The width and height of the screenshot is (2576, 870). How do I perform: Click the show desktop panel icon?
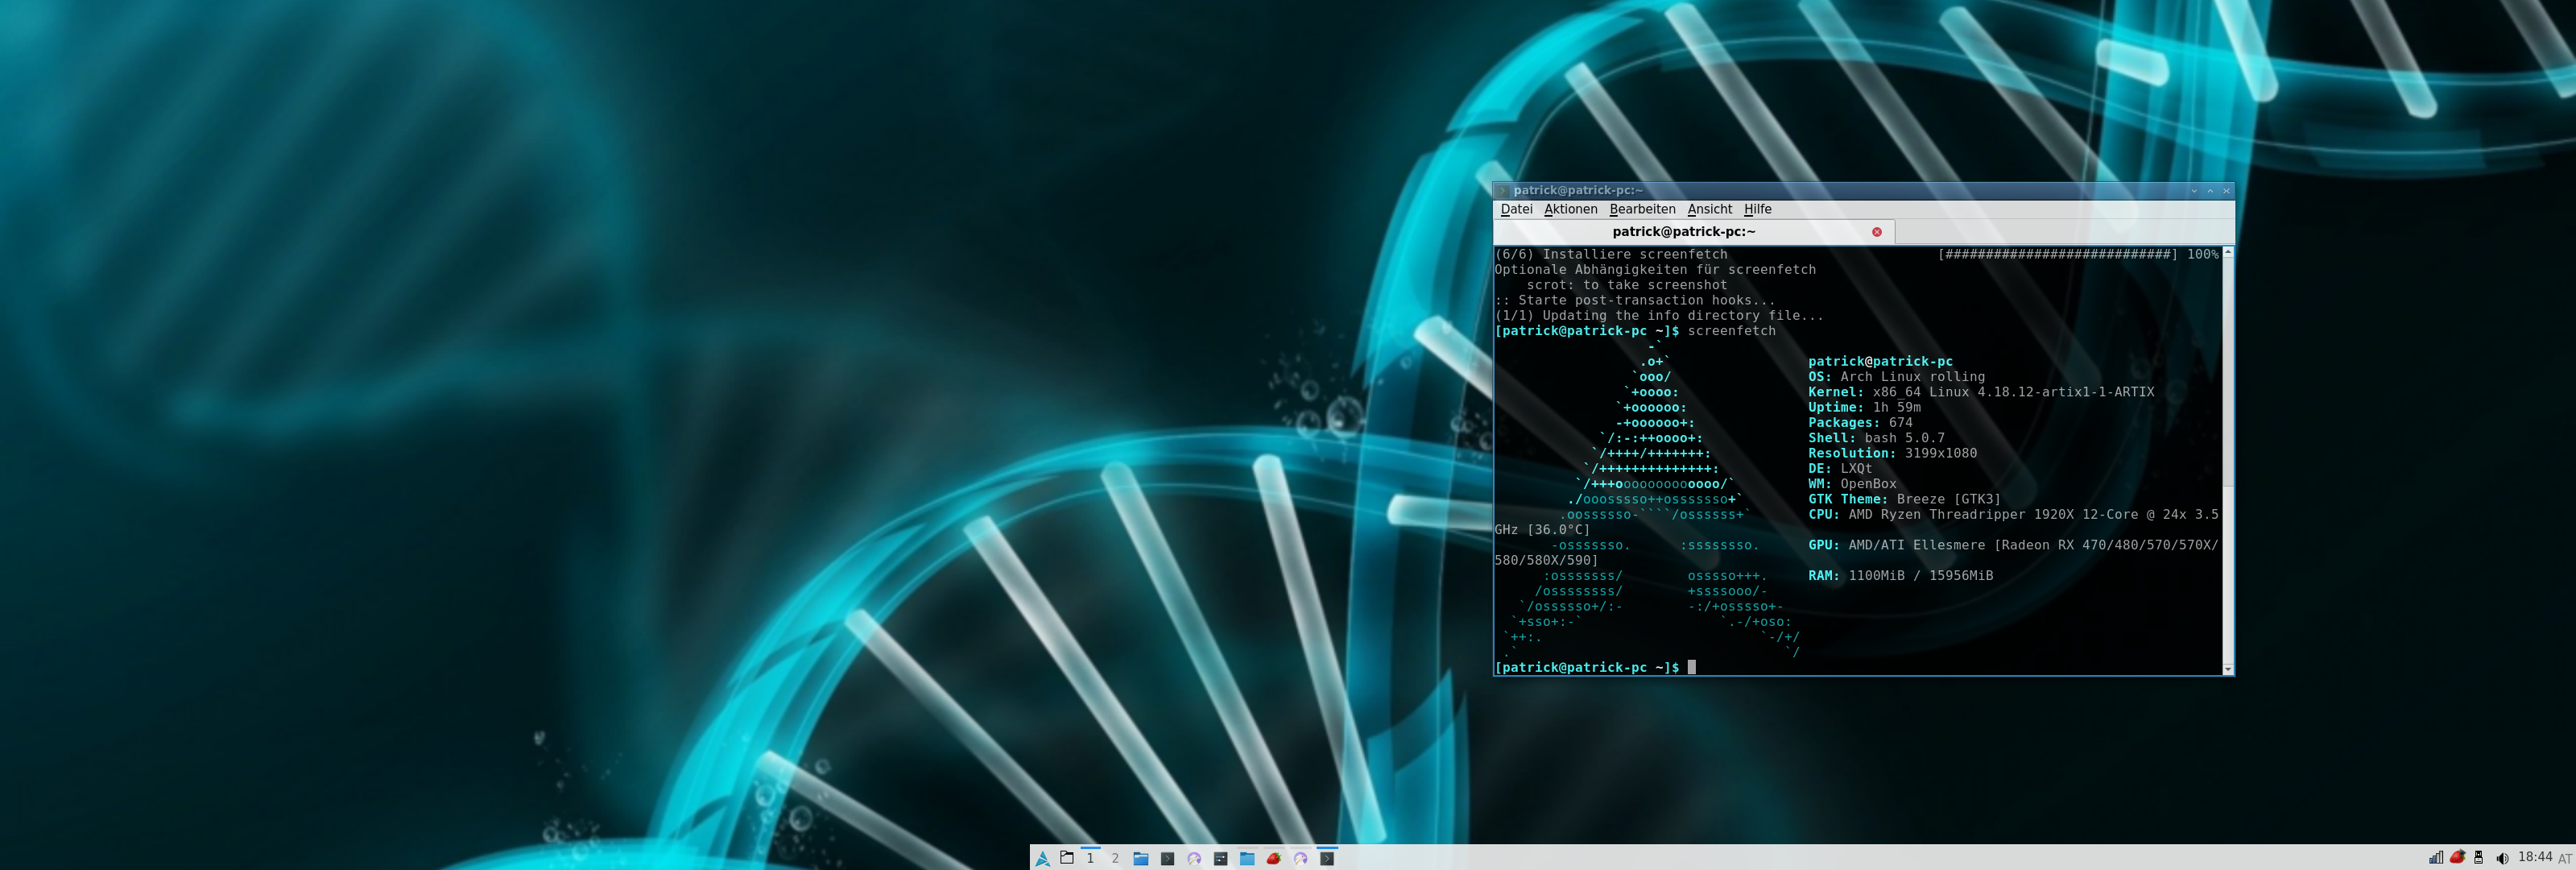1067,858
